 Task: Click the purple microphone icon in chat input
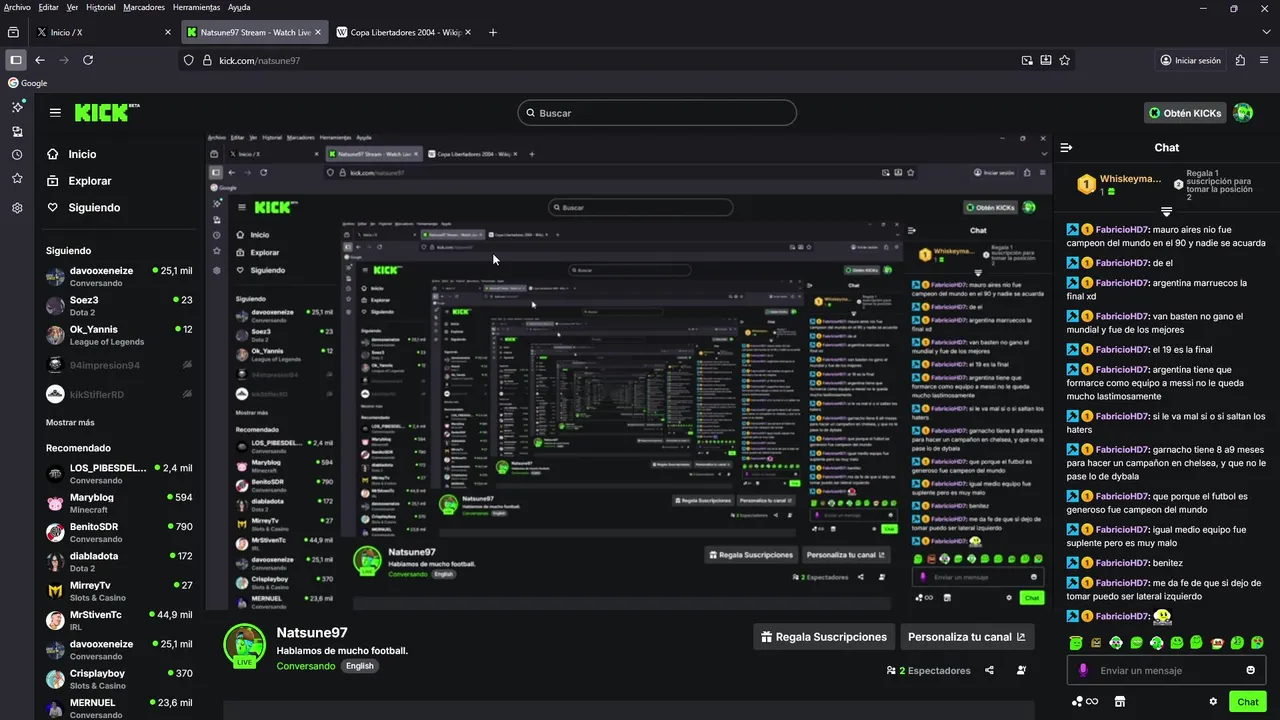pyautogui.click(x=1083, y=670)
